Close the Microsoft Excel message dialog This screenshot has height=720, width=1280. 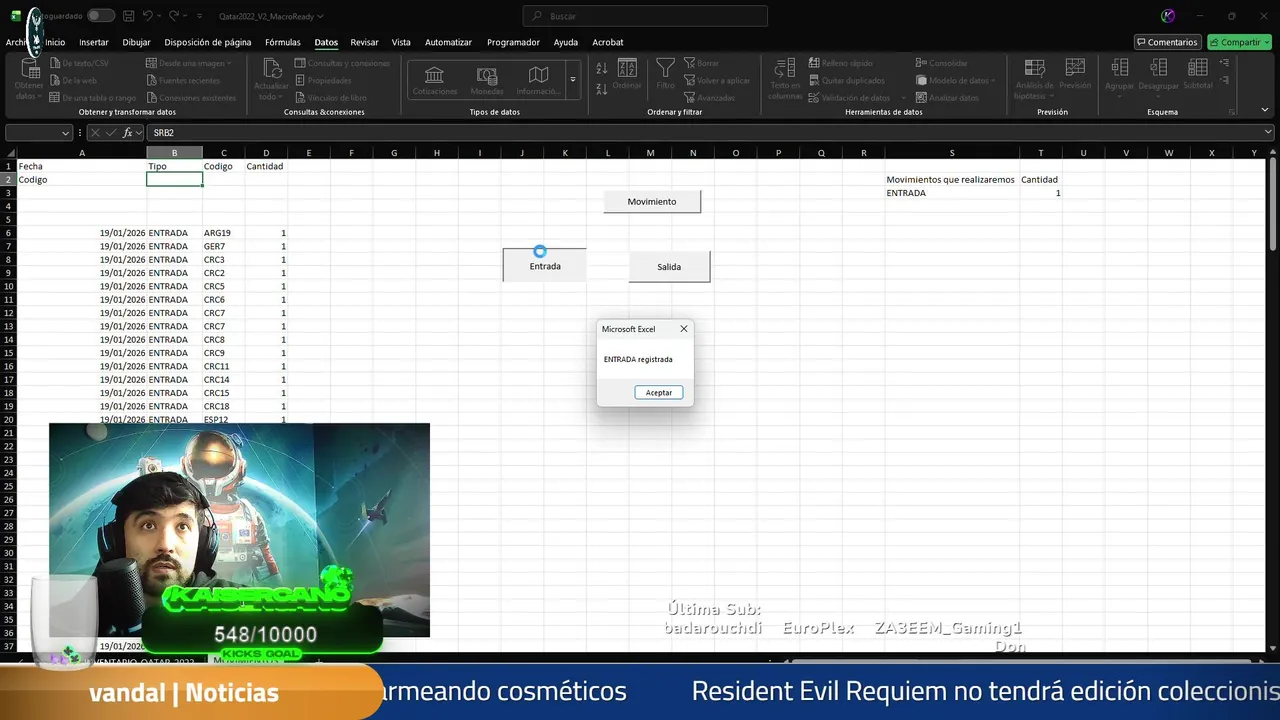tap(684, 329)
